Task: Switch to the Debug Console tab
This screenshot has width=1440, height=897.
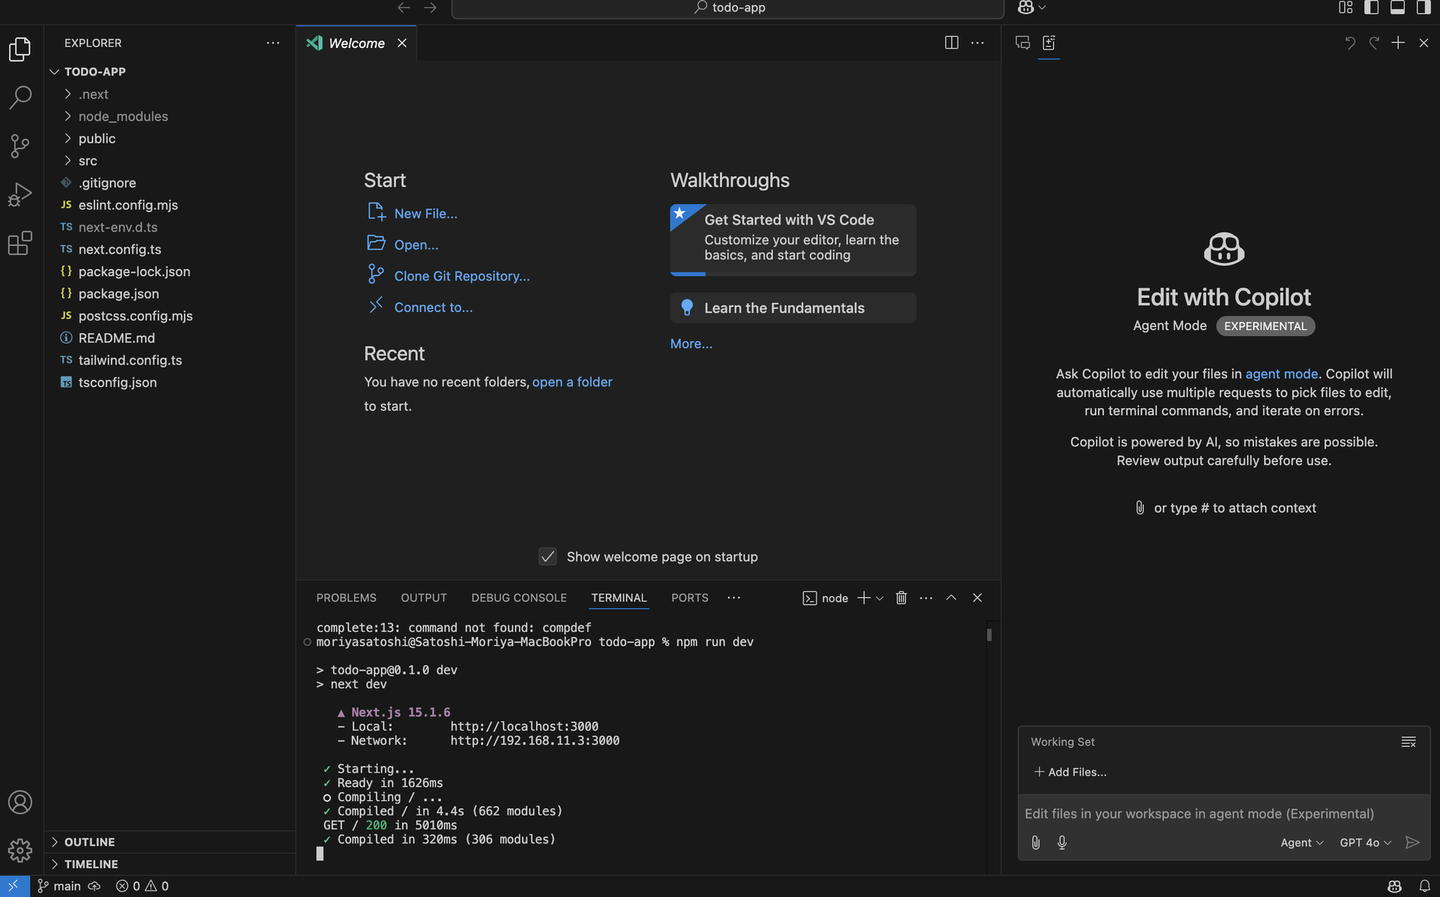Action: (x=518, y=598)
